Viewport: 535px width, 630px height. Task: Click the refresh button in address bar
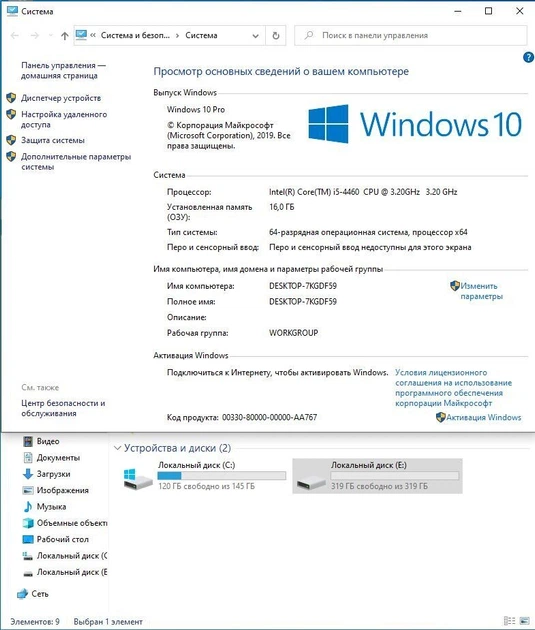tap(276, 35)
